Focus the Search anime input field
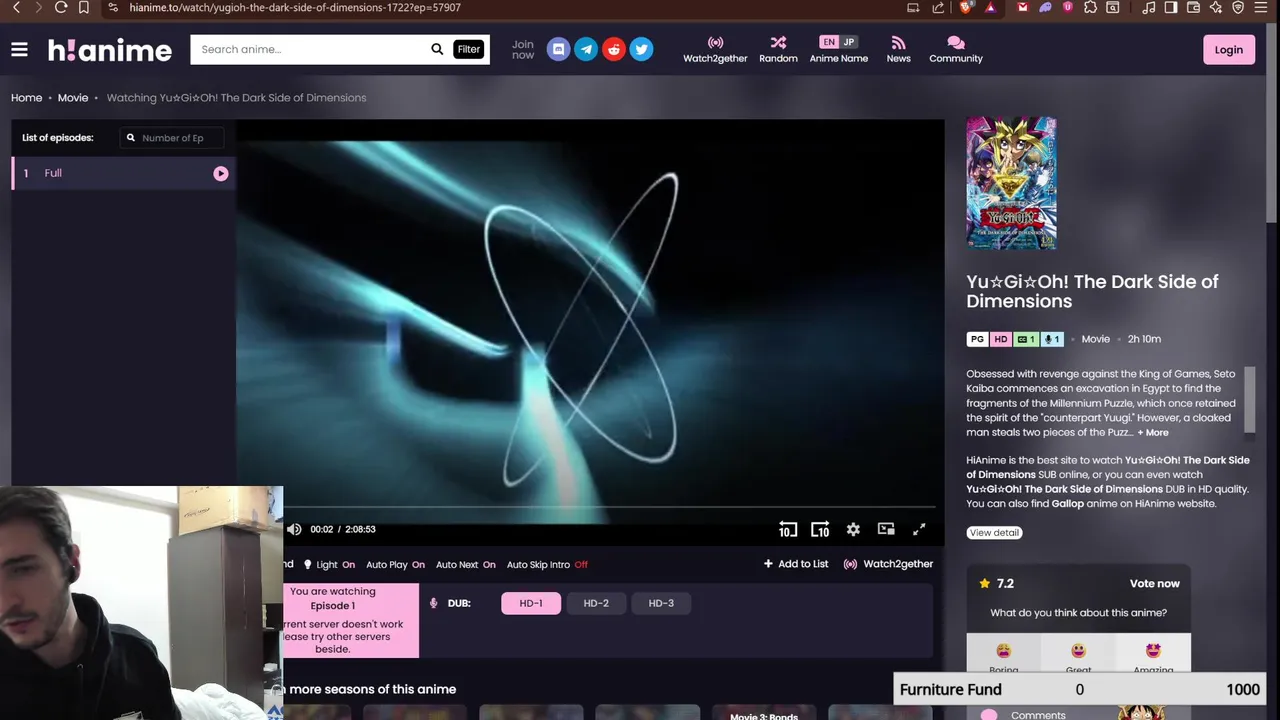 click(310, 49)
